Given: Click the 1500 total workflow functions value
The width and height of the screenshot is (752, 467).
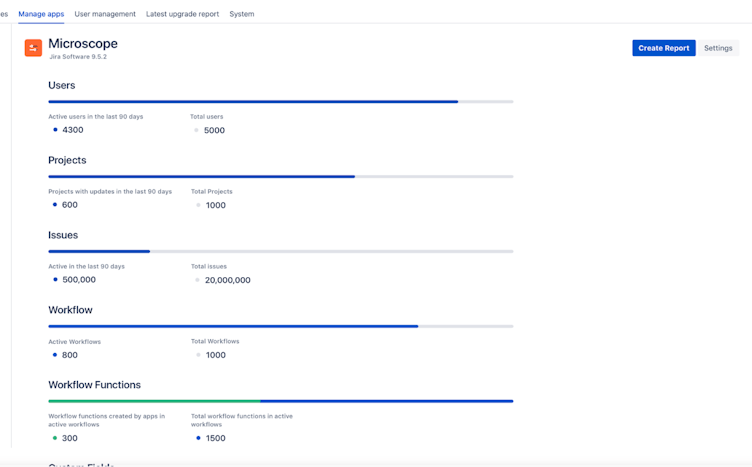Looking at the screenshot, I should (x=216, y=438).
